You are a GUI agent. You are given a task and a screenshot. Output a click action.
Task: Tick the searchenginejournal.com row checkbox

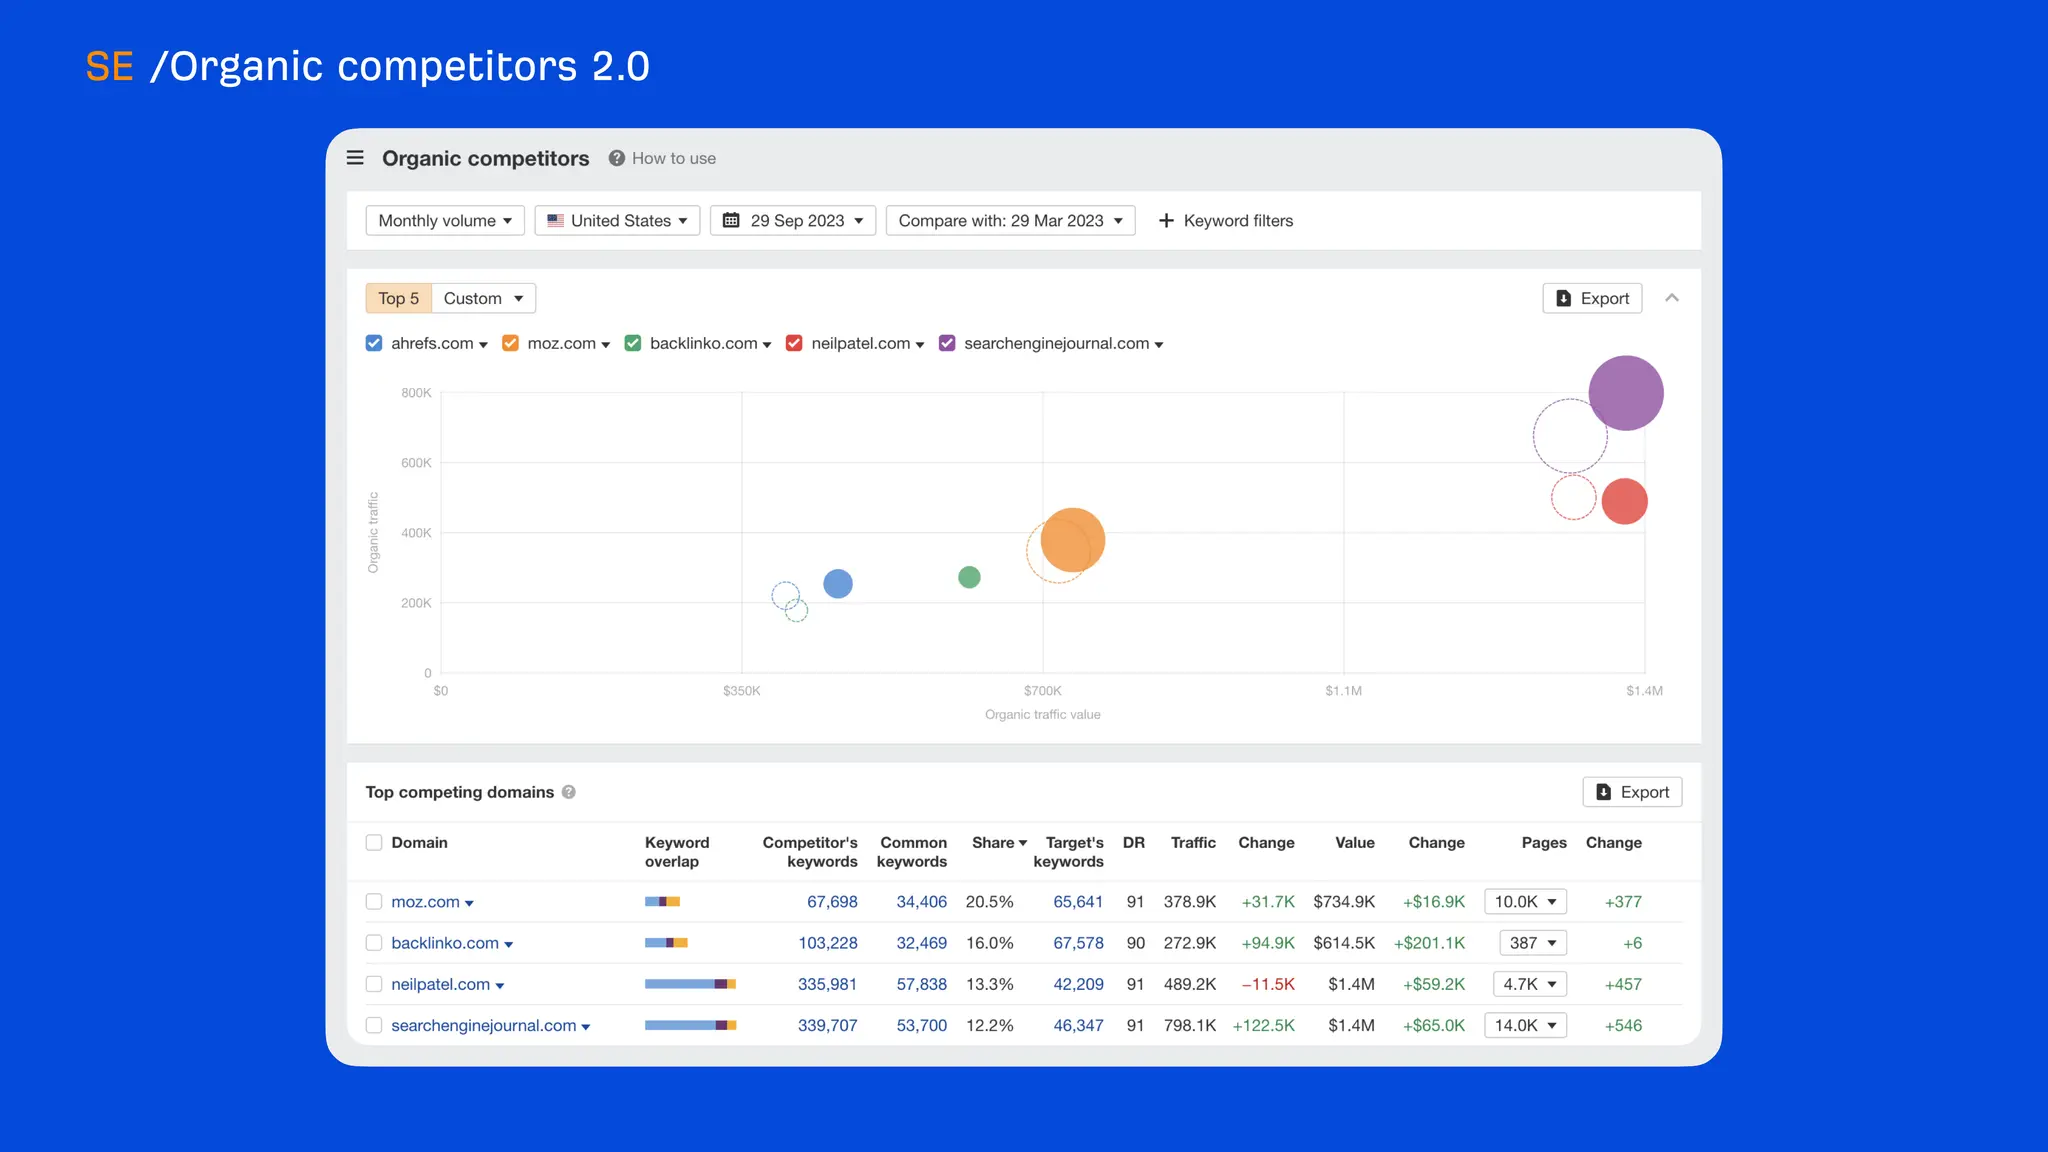(x=374, y=1025)
